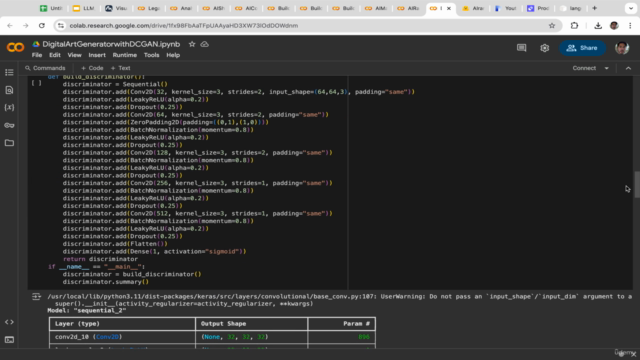Click the notebook vertical scrollbar thumb
The height and width of the screenshot is (360, 640).
coord(637,184)
